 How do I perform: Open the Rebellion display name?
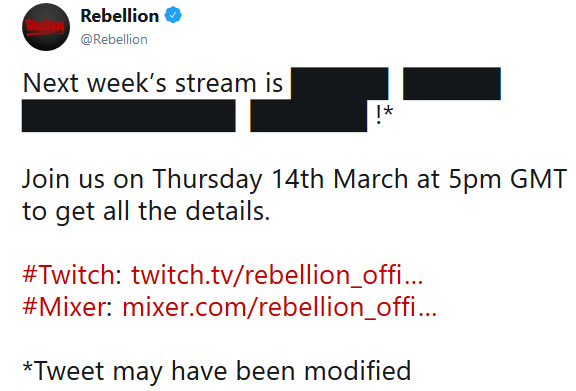click(x=120, y=16)
